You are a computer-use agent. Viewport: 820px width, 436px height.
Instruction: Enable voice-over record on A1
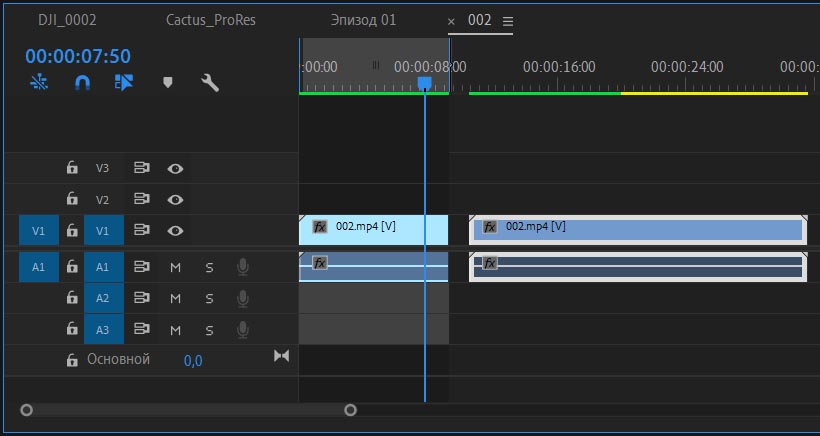(242, 267)
